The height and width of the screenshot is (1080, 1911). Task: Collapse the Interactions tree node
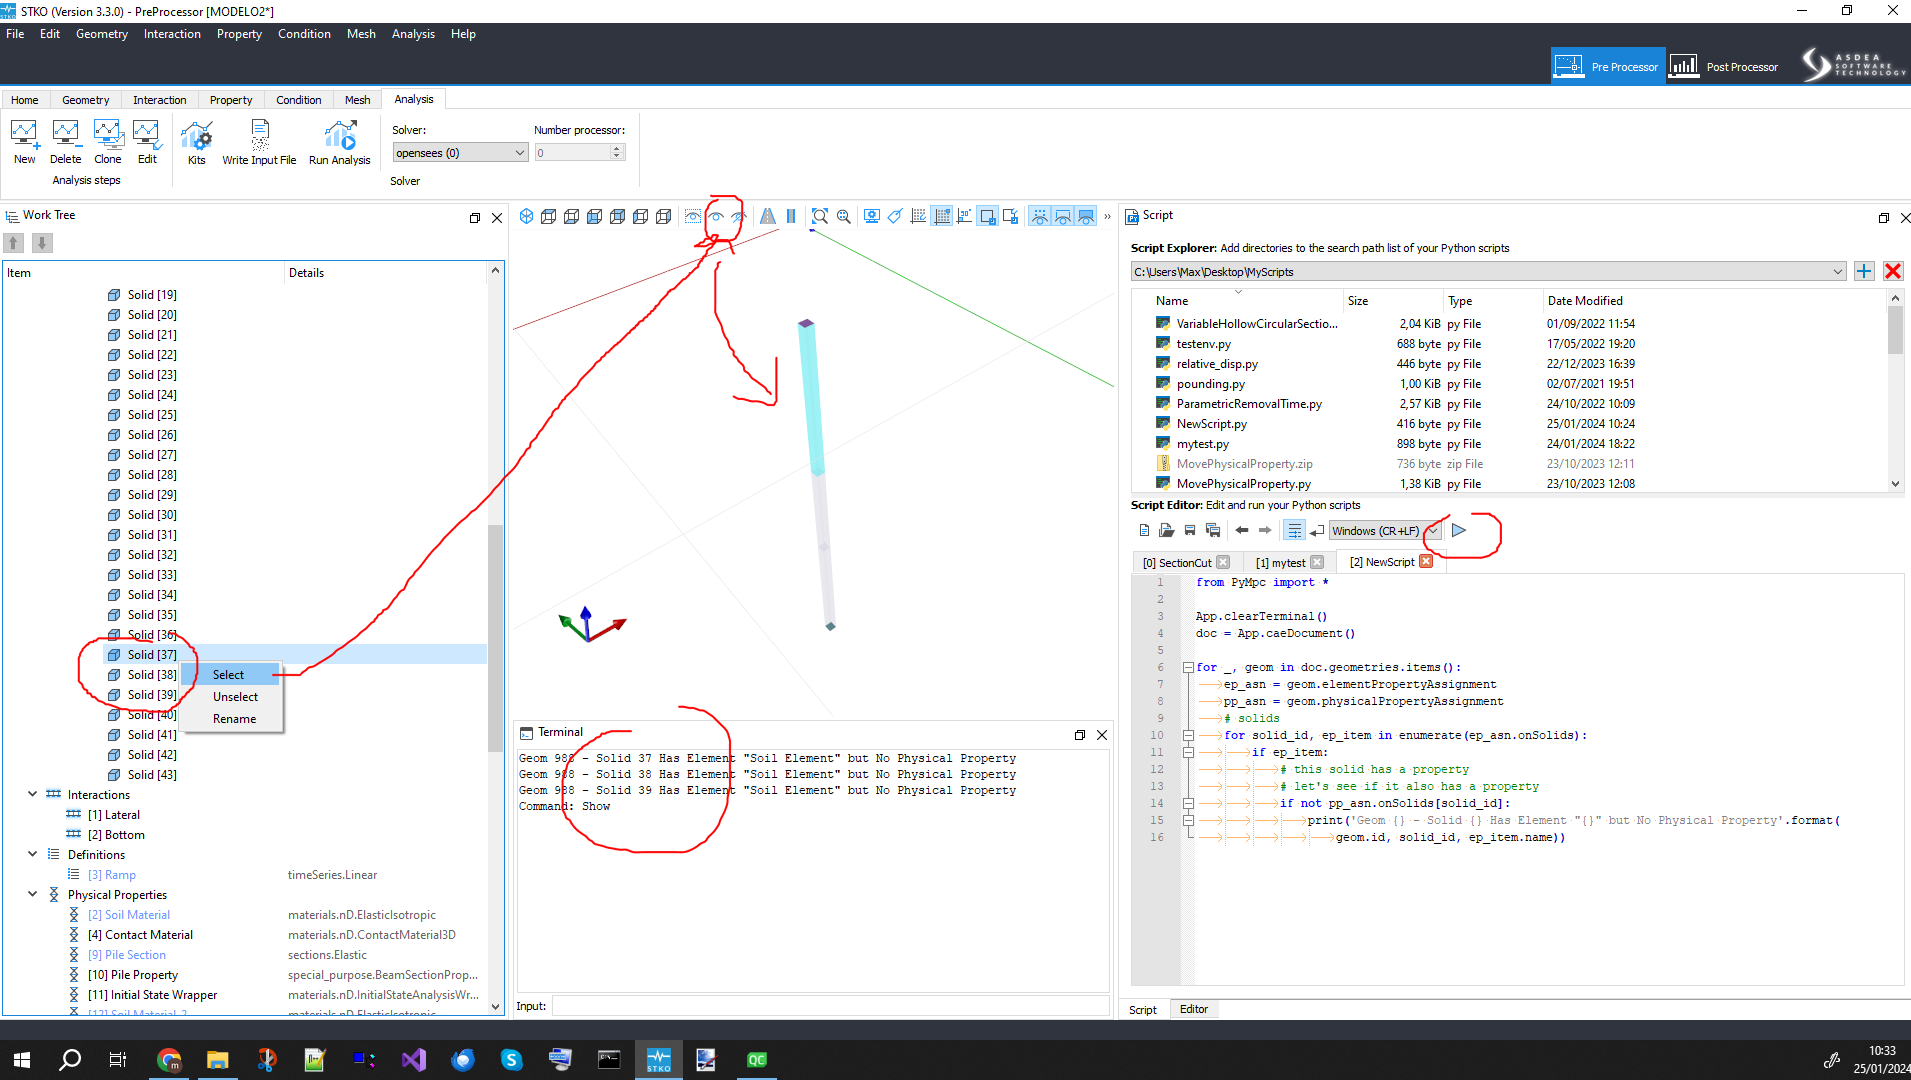(x=32, y=794)
